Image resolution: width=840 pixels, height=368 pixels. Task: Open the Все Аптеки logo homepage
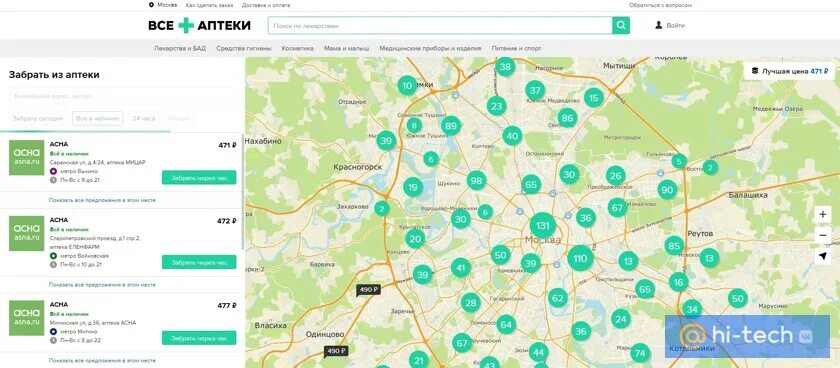pos(199,25)
